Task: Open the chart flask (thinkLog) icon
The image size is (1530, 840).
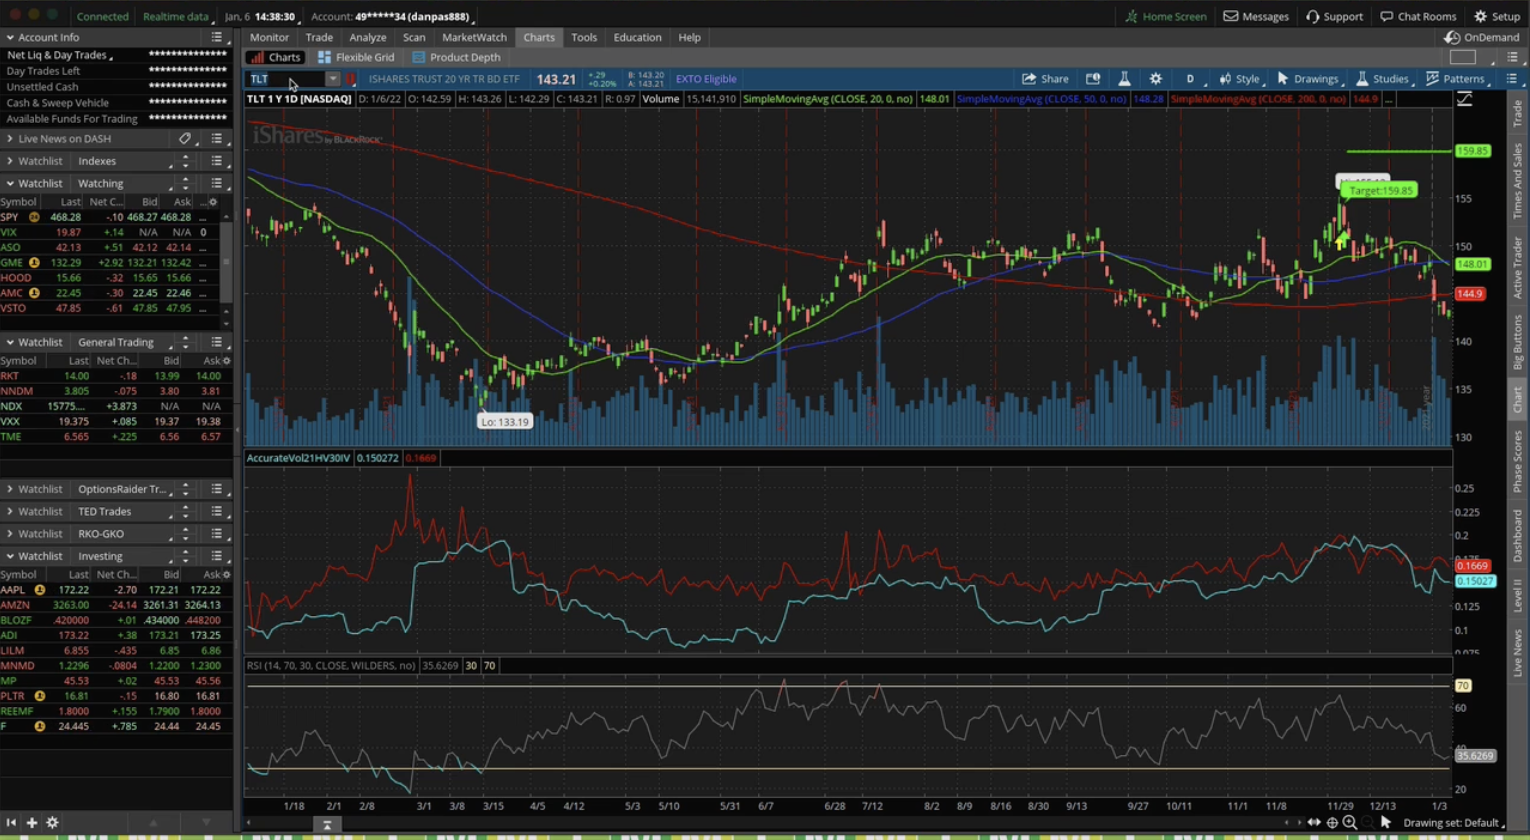Action: [x=1124, y=79]
